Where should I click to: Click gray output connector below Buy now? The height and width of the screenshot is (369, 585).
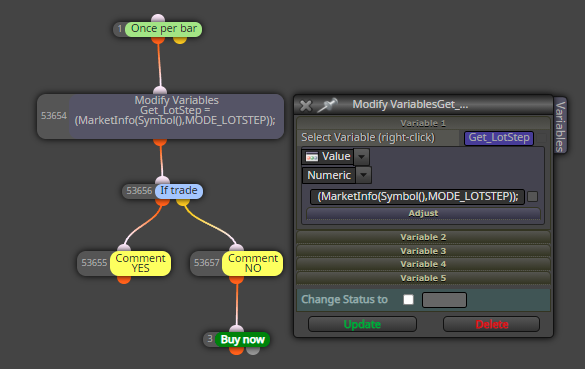point(253,350)
